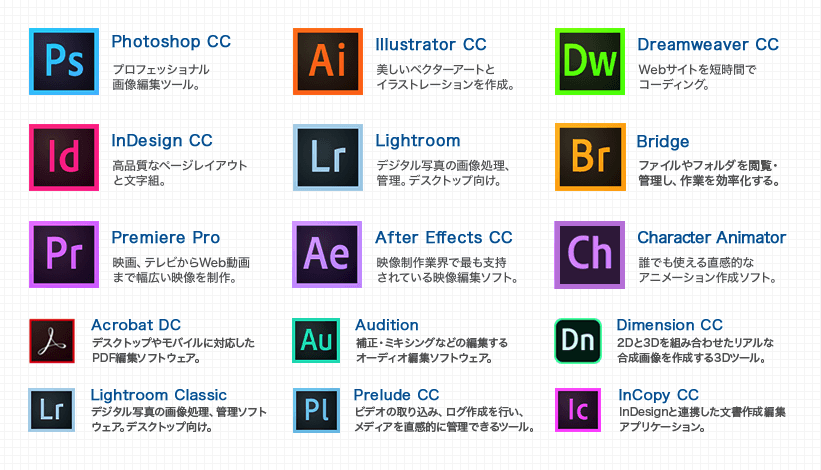Open the InCopy CC Ic icon

pyautogui.click(x=578, y=410)
